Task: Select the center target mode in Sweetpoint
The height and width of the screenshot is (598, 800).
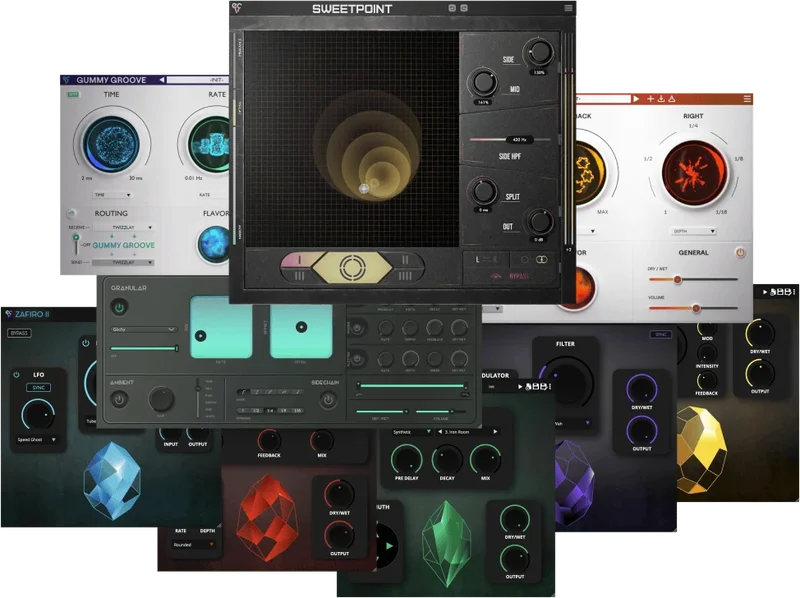Action: (x=352, y=267)
